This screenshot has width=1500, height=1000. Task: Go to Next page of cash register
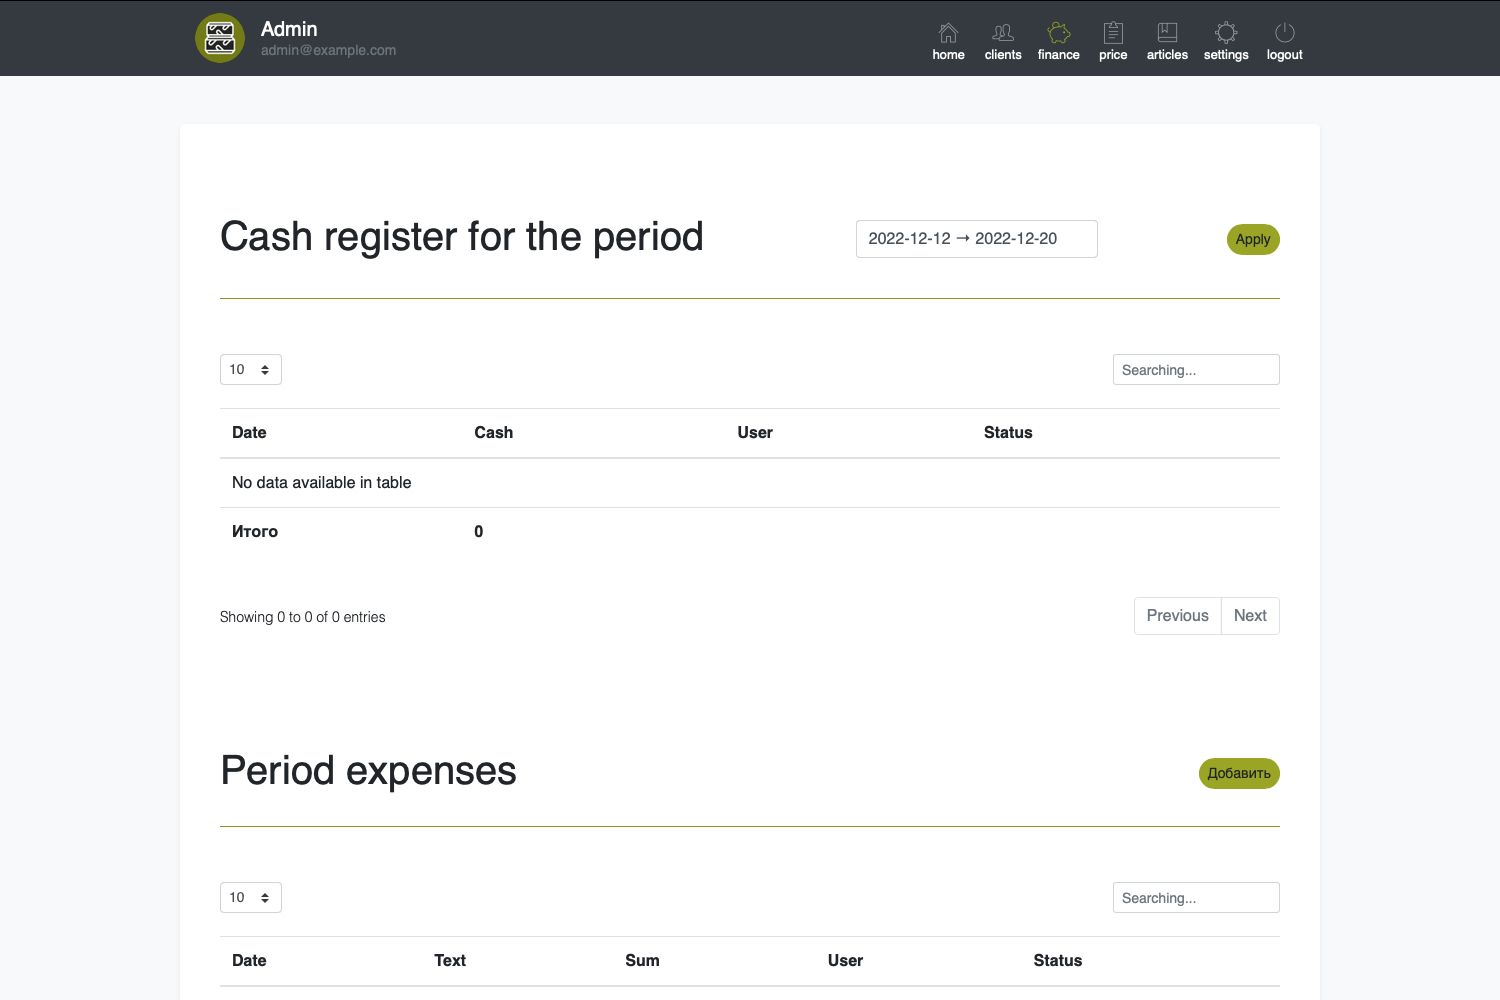click(1250, 616)
